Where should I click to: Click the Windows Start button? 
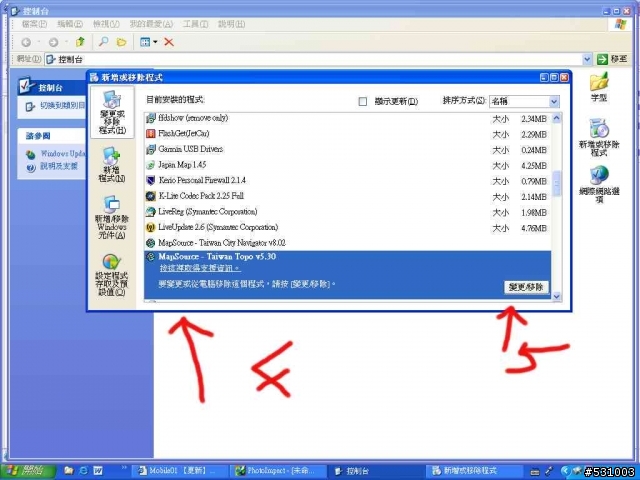[x=28, y=471]
